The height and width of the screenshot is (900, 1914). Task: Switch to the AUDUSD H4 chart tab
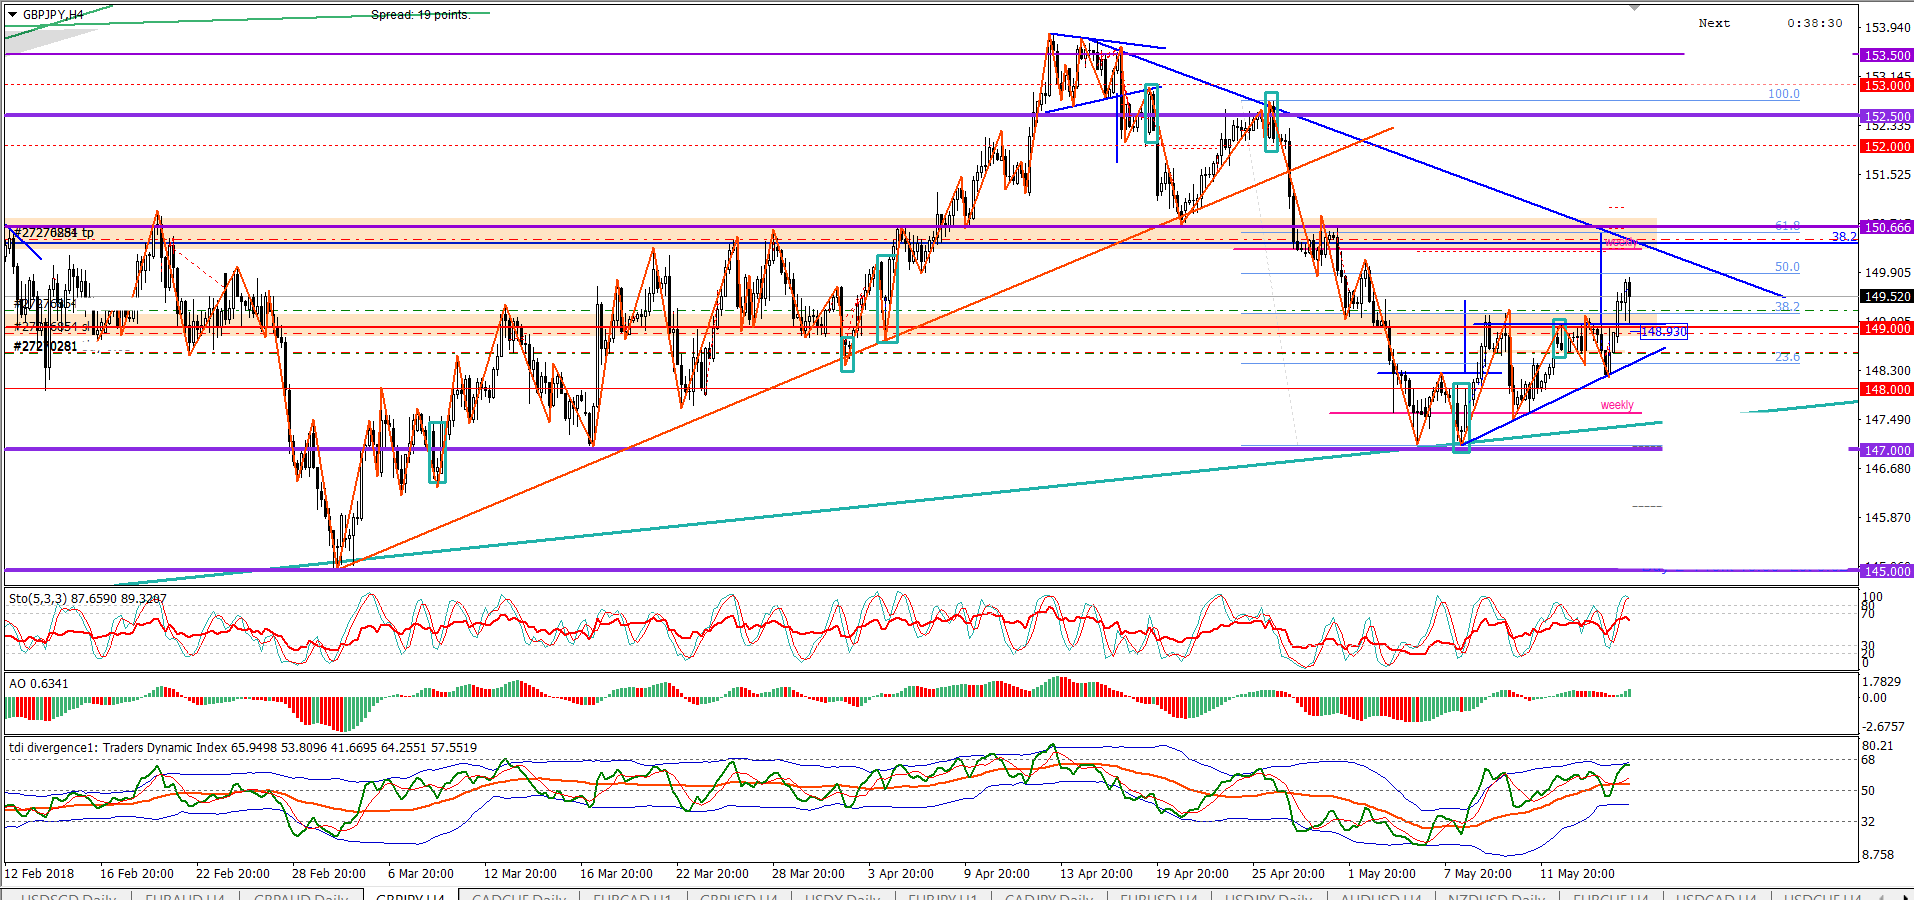[1381, 897]
